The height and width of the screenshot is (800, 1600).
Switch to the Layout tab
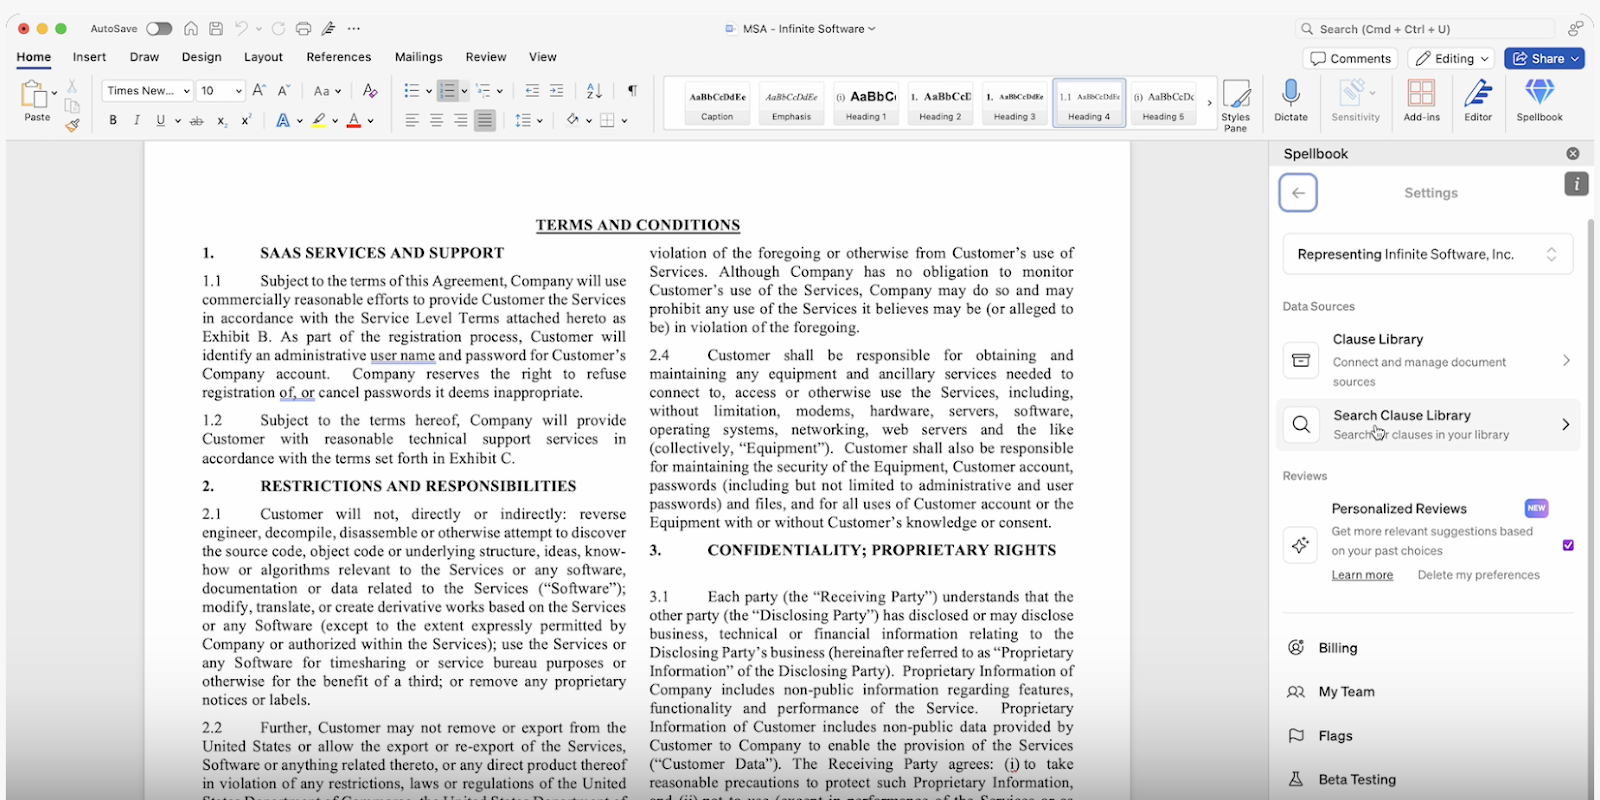pyautogui.click(x=263, y=57)
